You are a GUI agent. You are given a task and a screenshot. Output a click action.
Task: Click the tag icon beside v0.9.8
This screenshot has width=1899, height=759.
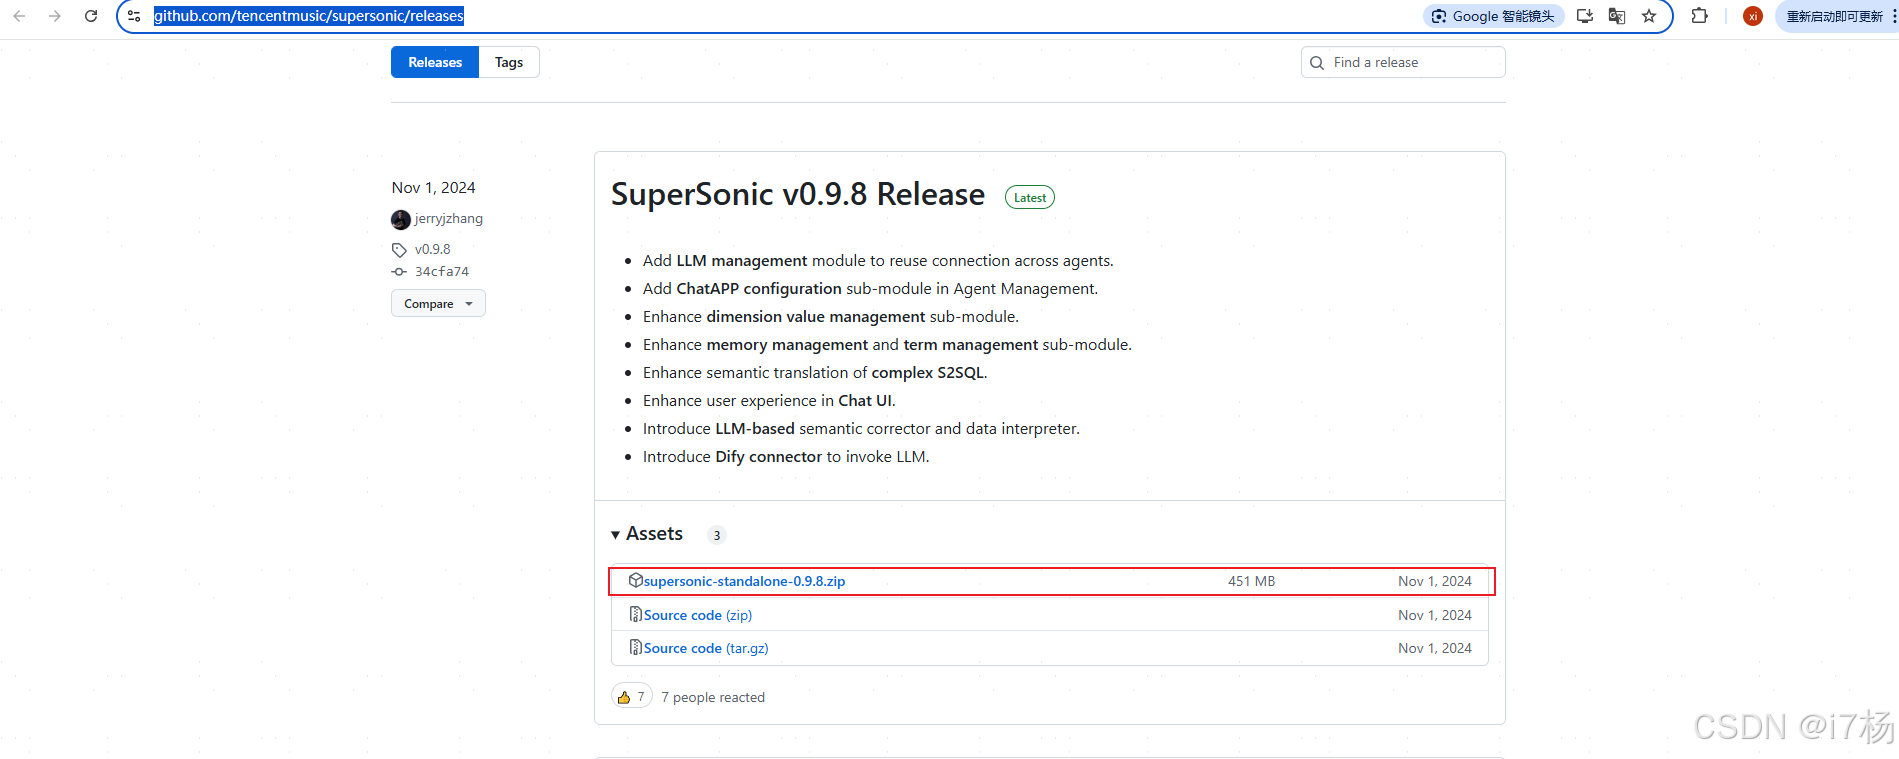(x=399, y=250)
